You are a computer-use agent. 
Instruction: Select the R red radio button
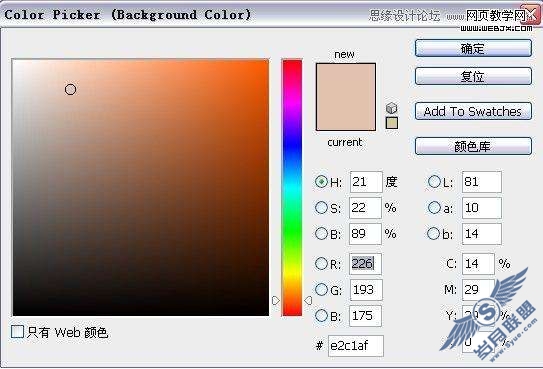pyautogui.click(x=321, y=264)
